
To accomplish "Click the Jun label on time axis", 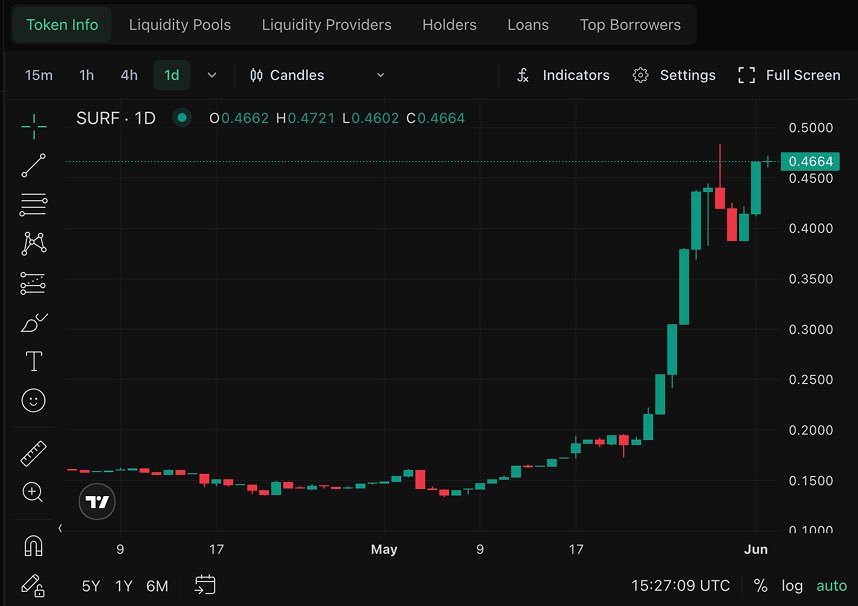I will pyautogui.click(x=755, y=549).
